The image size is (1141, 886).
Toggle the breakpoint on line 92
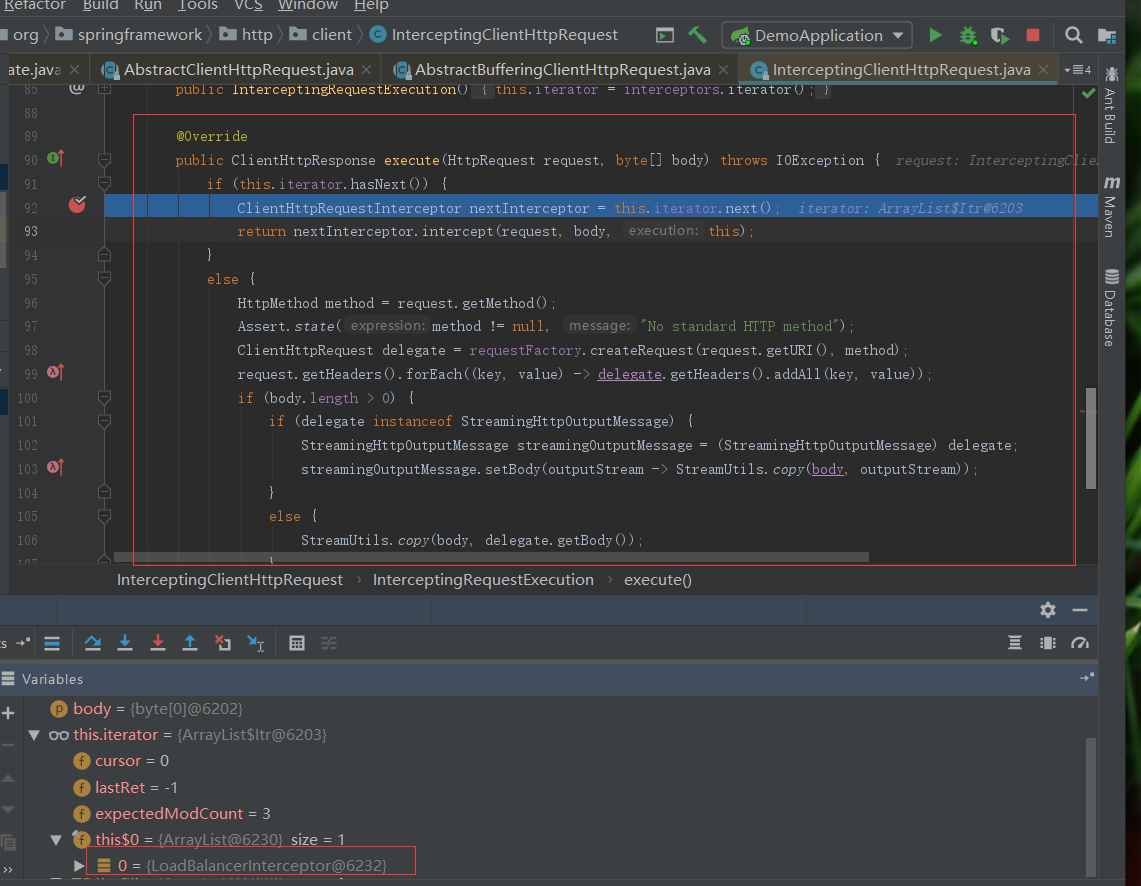[78, 205]
